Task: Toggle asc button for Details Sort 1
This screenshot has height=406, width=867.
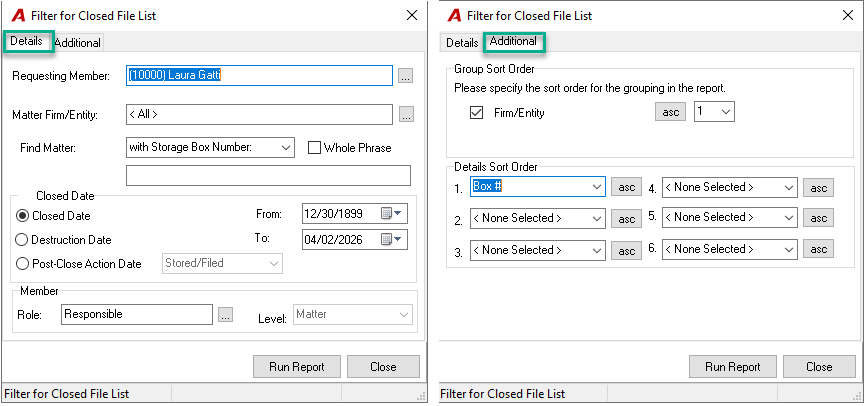Action: pos(626,187)
